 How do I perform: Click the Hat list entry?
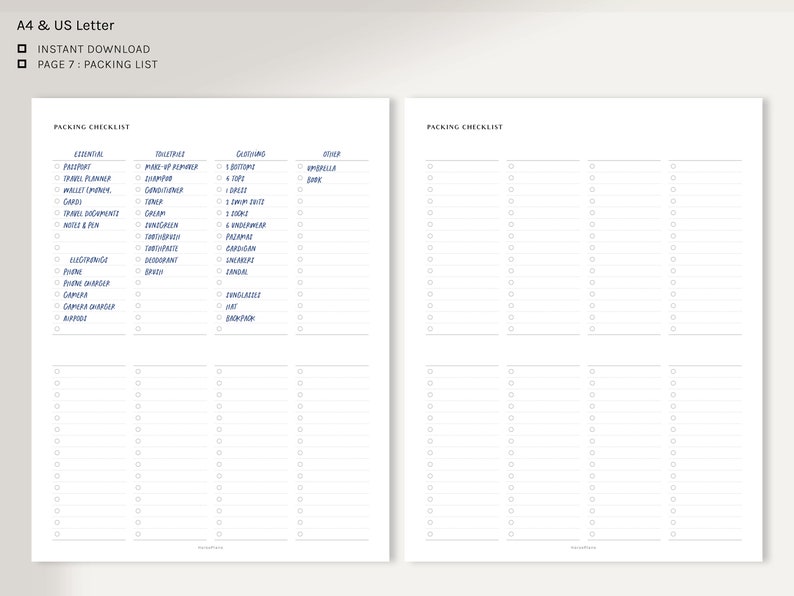[231, 306]
